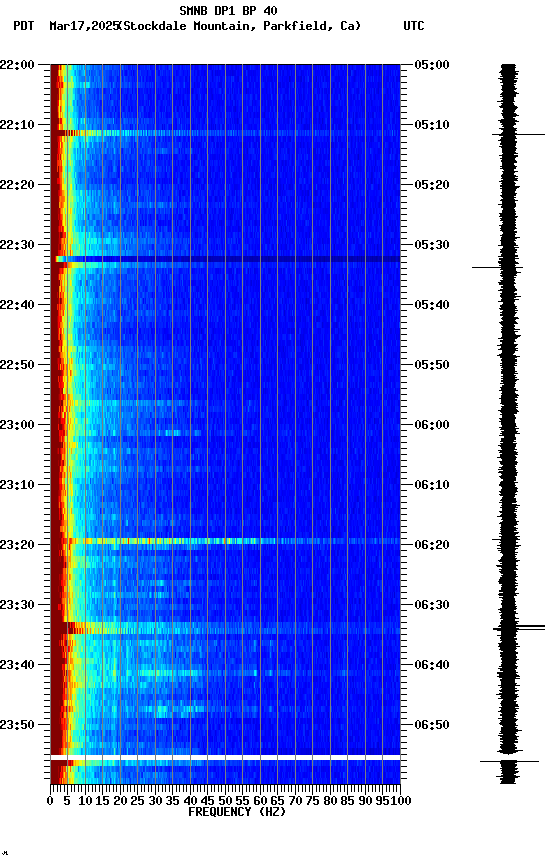
Task: Click the 10 Hz frequency axis label
Action: point(85,801)
